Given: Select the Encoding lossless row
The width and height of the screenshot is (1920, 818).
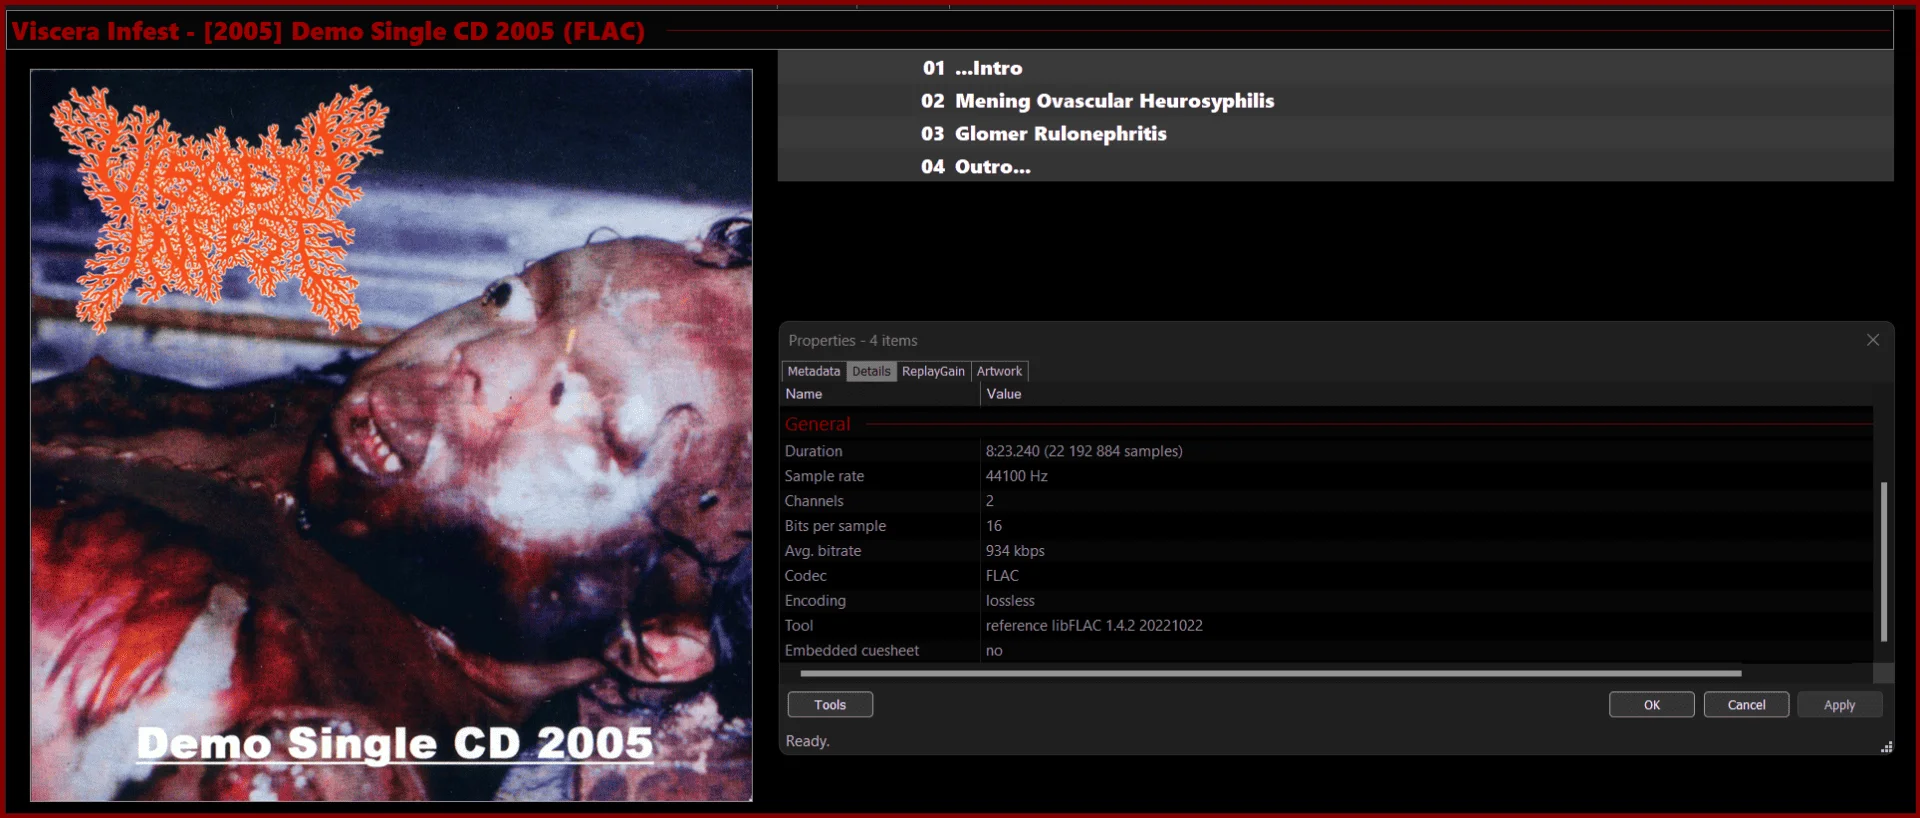Looking at the screenshot, I should tap(1326, 601).
